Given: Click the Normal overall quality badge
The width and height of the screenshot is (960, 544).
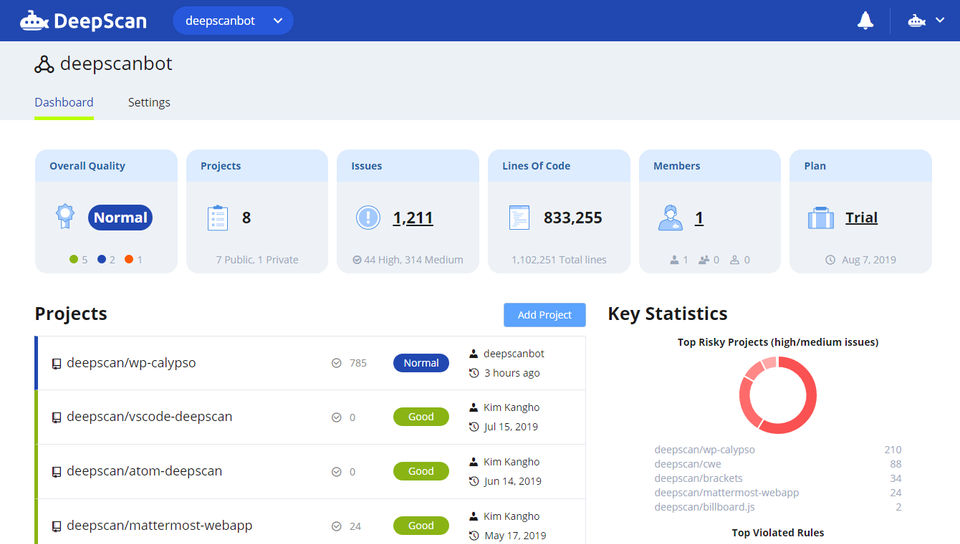Looking at the screenshot, I should pos(120,217).
